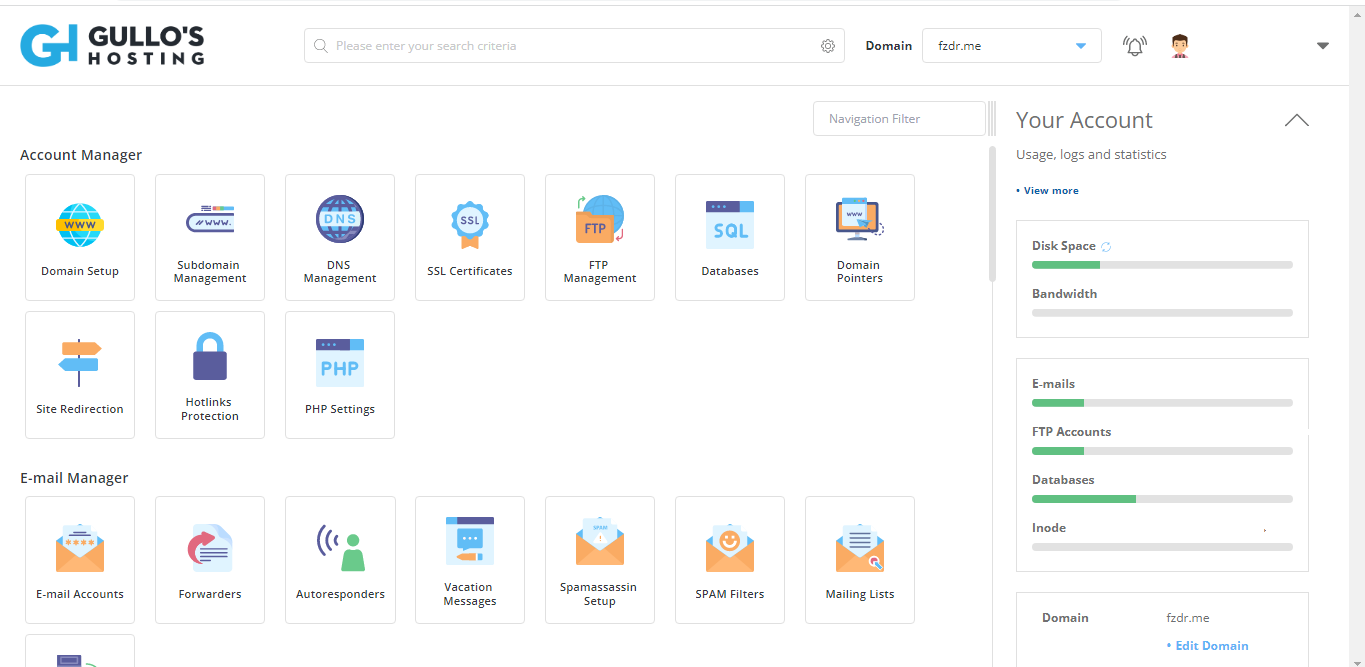Image resolution: width=1365 pixels, height=667 pixels.
Task: Open PHP Settings
Action: pyautogui.click(x=340, y=375)
